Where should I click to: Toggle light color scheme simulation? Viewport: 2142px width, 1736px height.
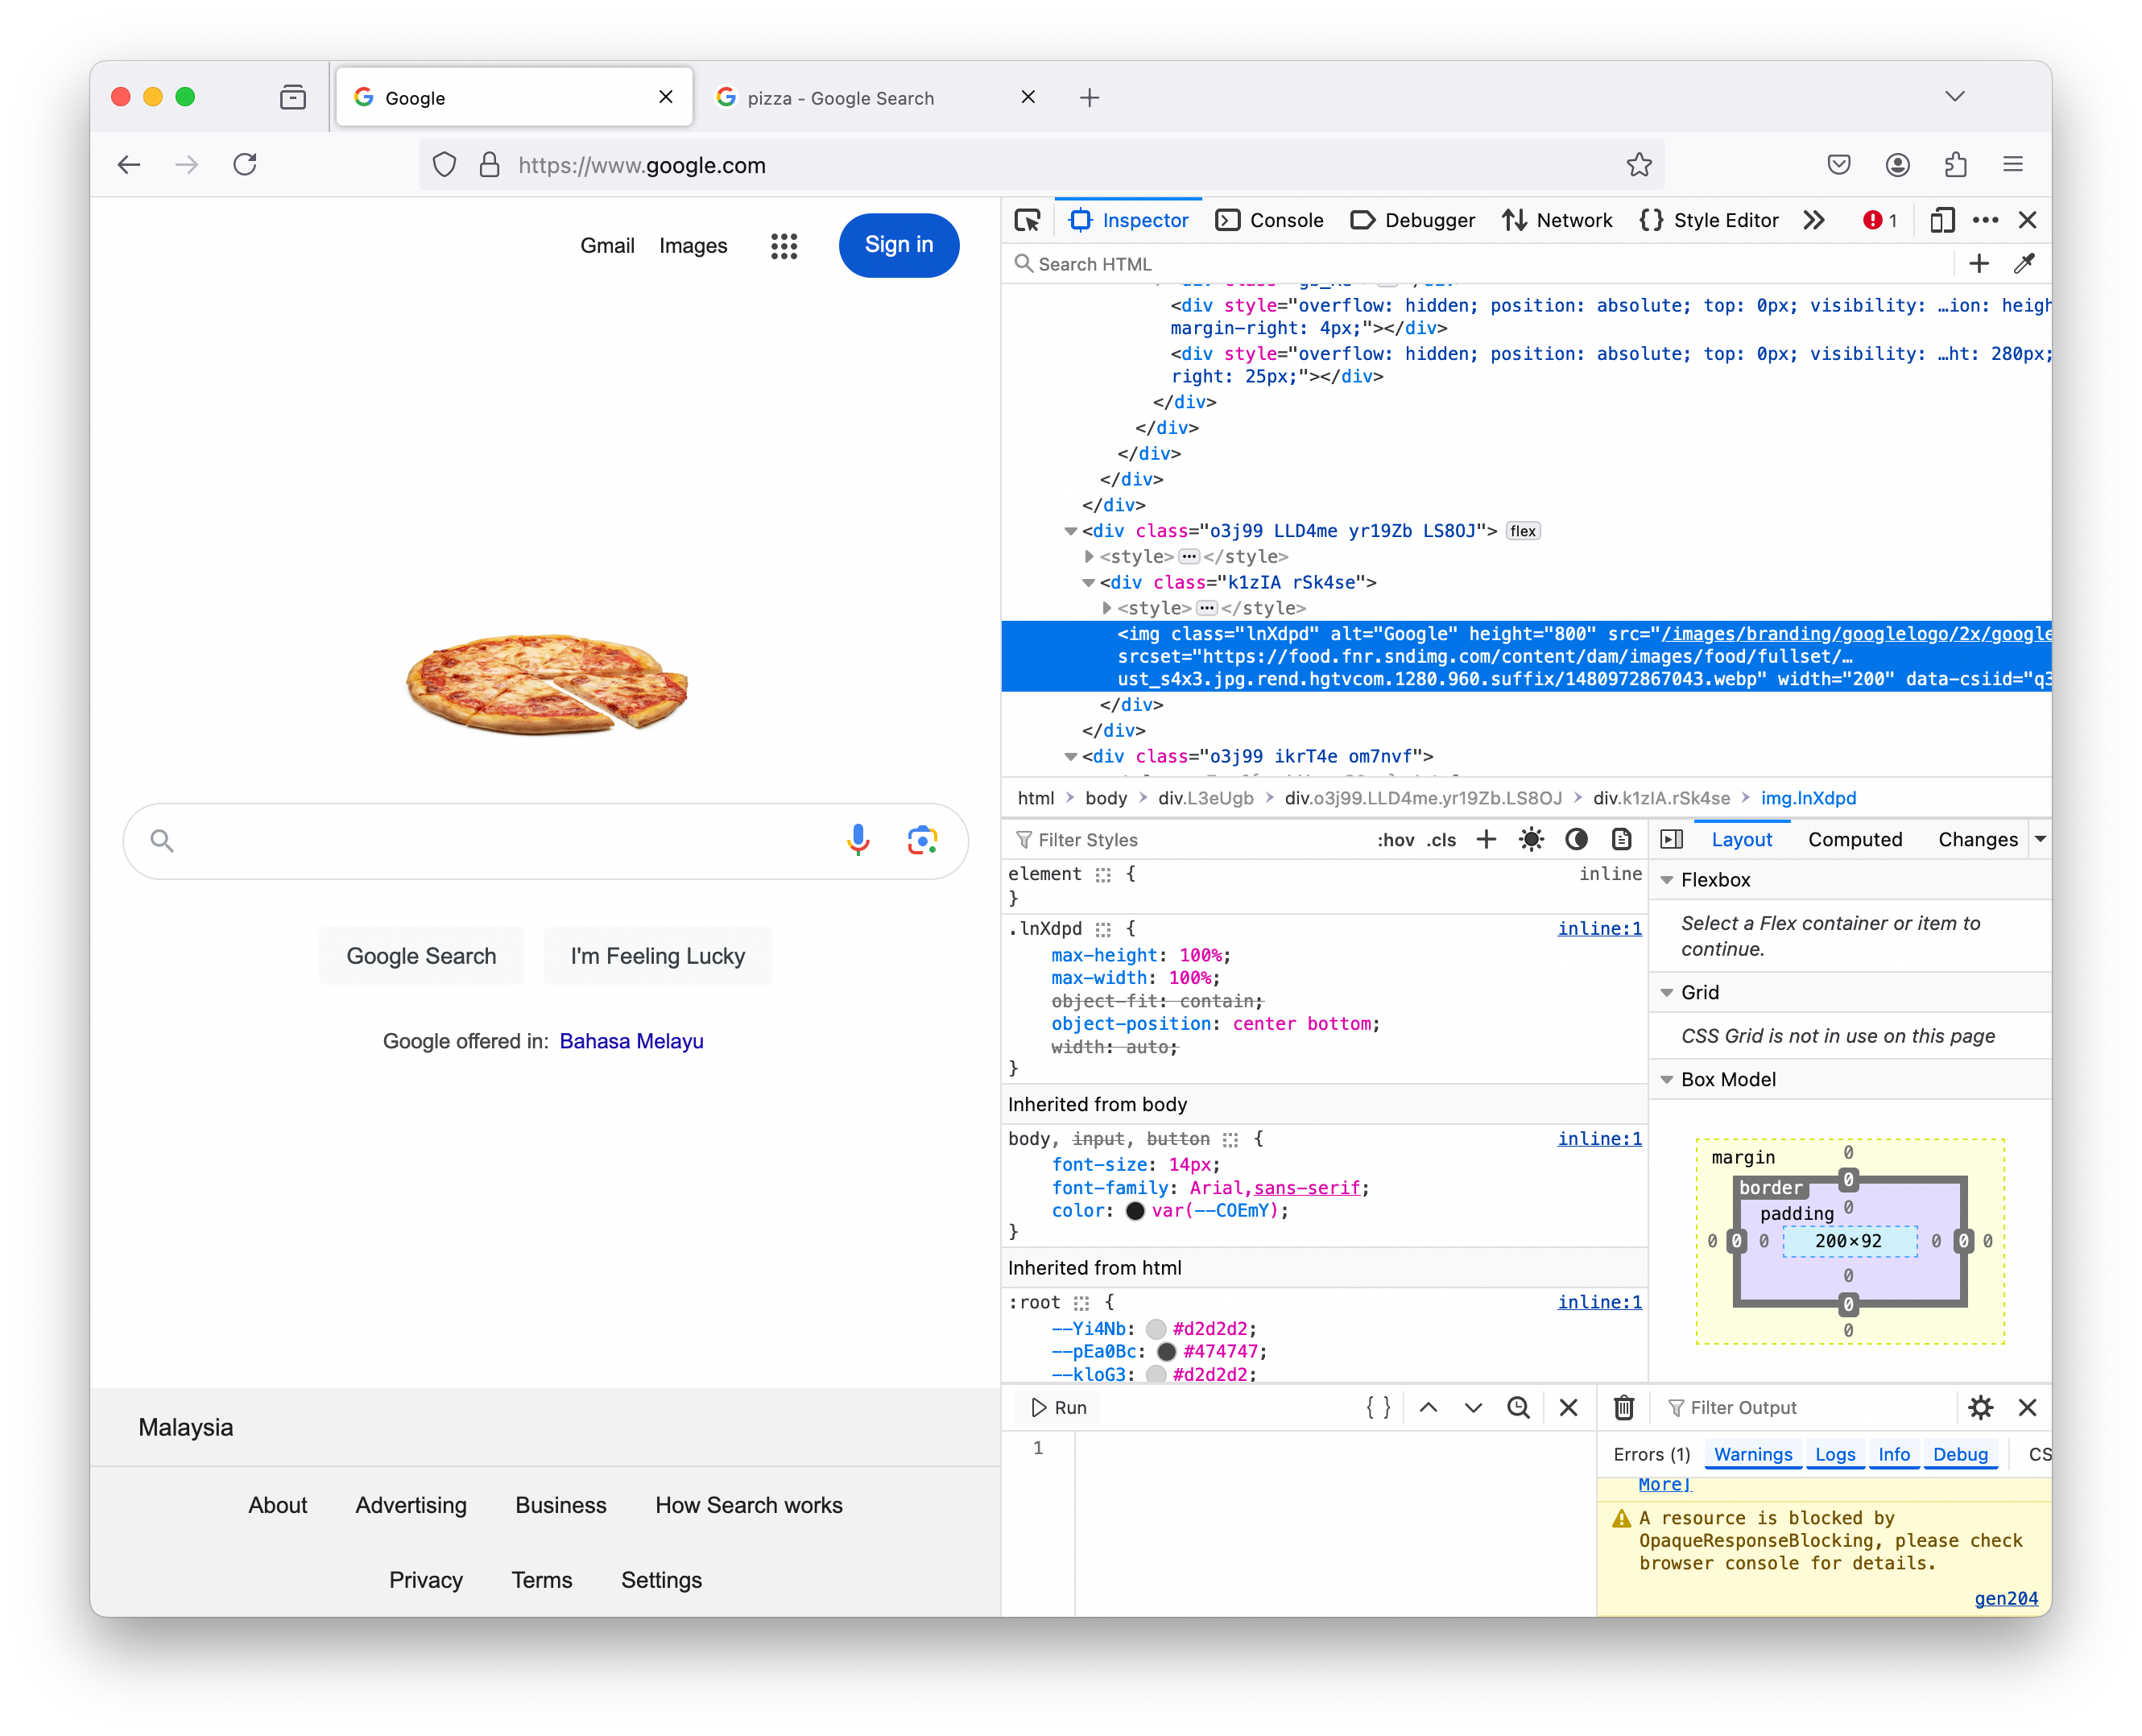click(1531, 840)
